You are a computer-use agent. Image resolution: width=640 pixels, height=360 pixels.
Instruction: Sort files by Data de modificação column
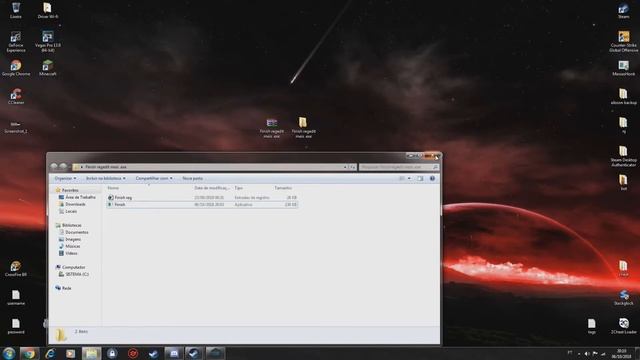point(212,188)
